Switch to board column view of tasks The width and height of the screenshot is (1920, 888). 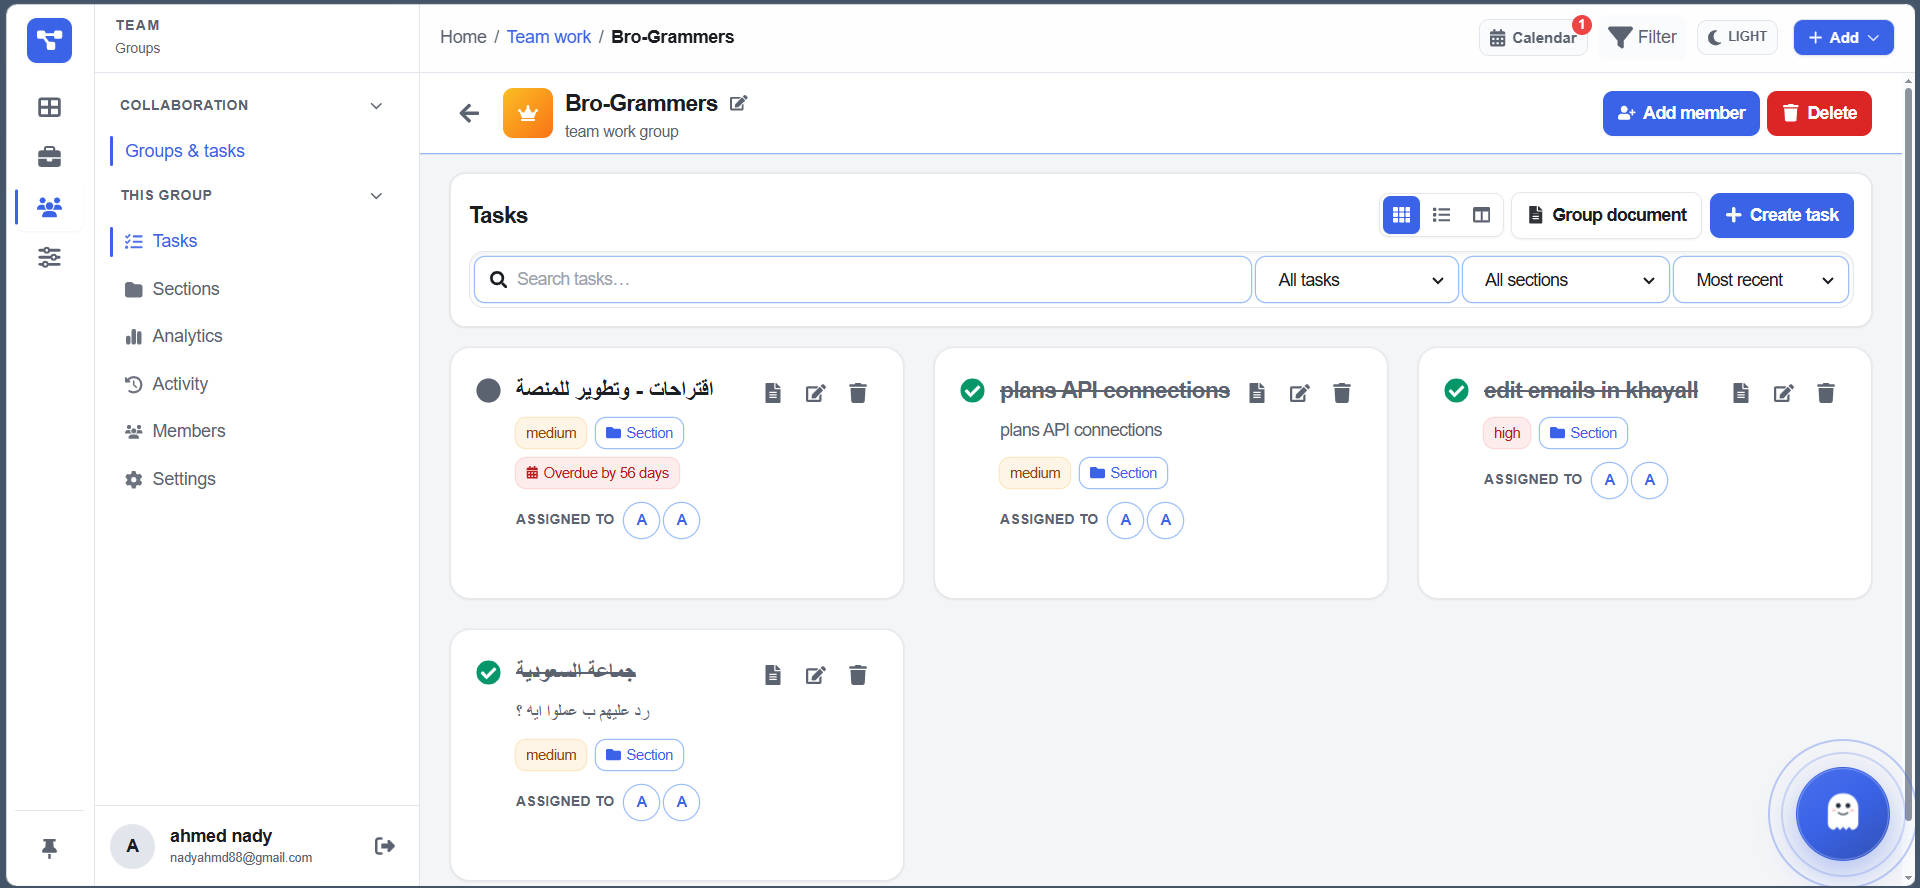[1481, 215]
